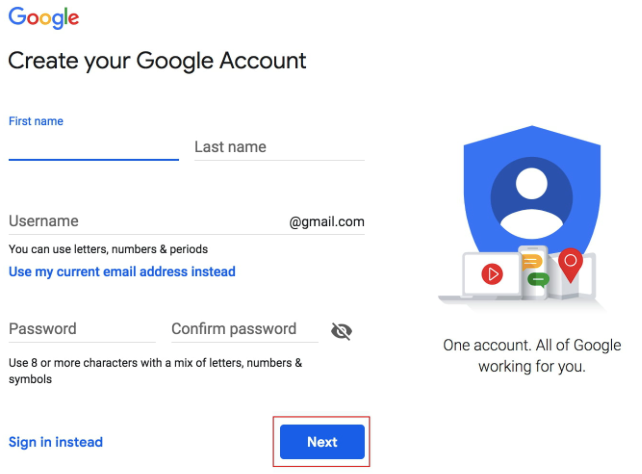The image size is (642, 474).
Task: Click the person avatar inside the shield
Action: [531, 197]
